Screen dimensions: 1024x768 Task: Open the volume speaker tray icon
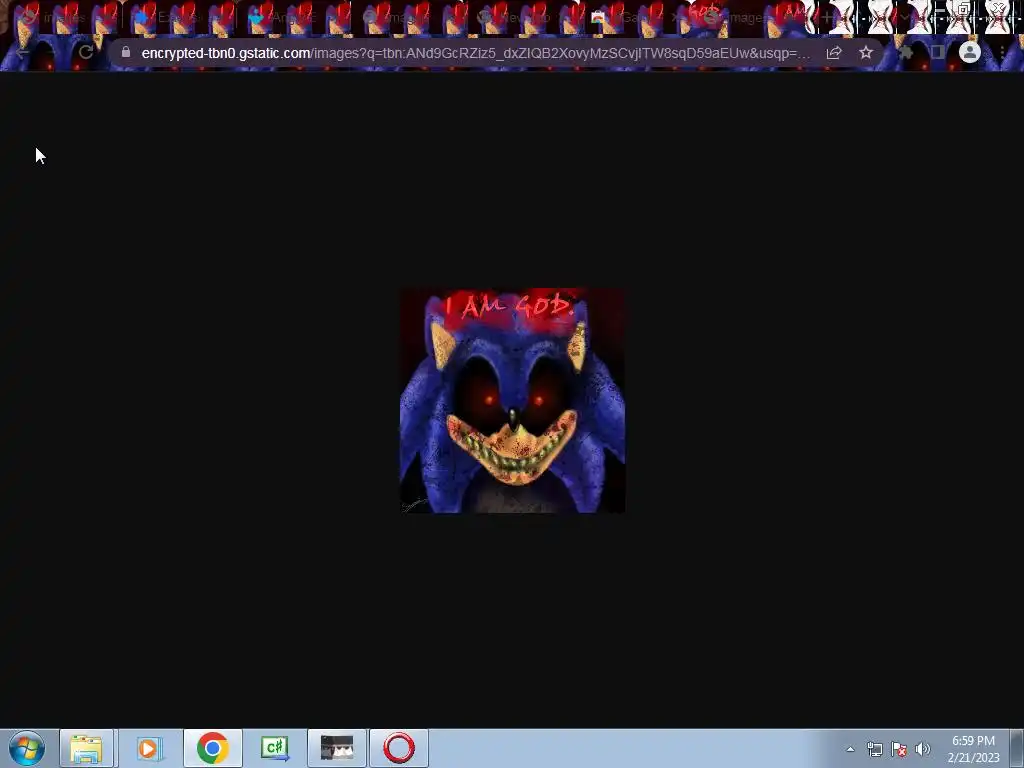pyautogui.click(x=922, y=749)
